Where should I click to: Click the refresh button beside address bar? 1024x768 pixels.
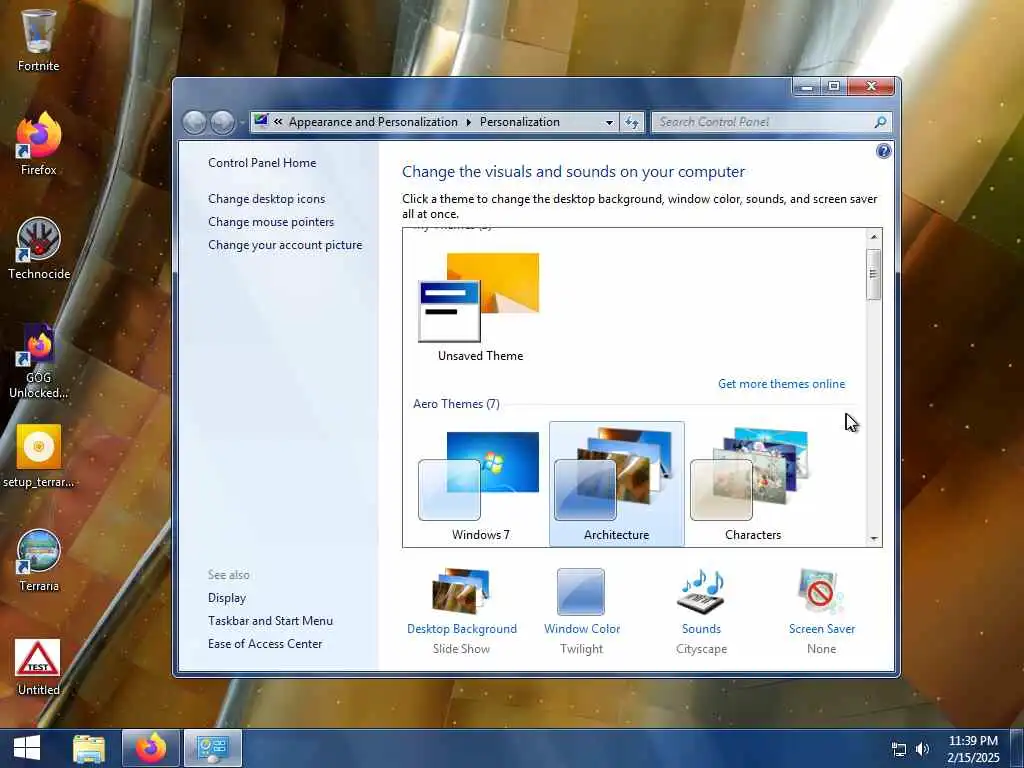coord(632,122)
